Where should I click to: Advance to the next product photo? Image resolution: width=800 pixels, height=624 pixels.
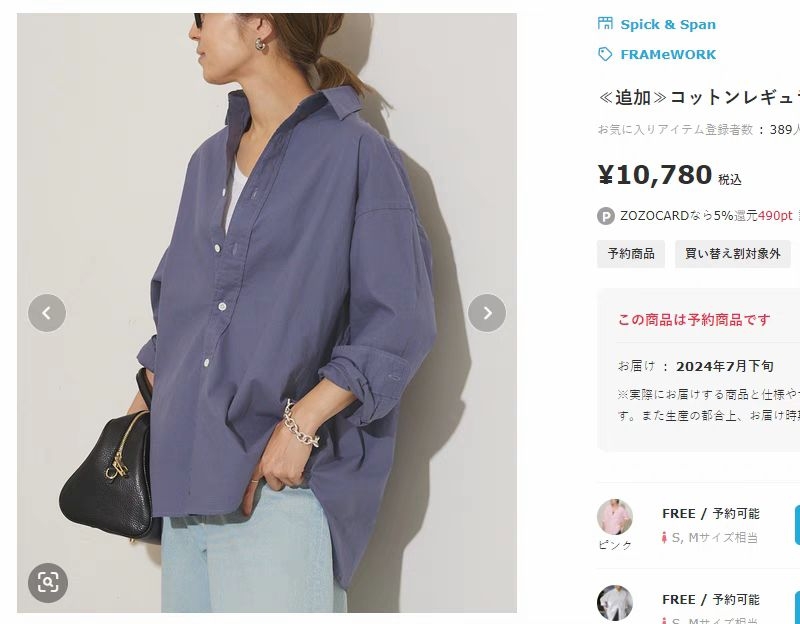click(487, 313)
